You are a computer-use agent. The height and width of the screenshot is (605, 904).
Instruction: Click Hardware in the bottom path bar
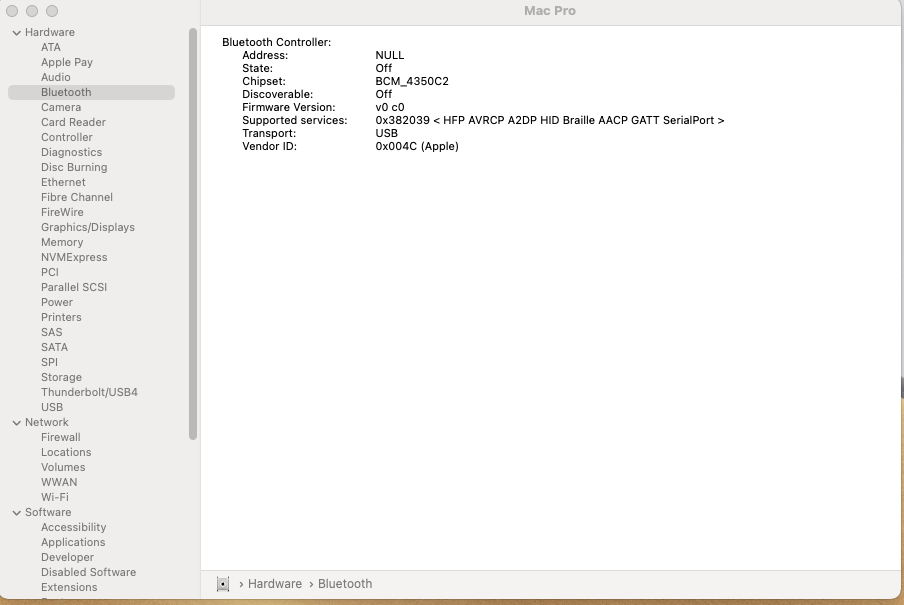pyautogui.click(x=274, y=584)
